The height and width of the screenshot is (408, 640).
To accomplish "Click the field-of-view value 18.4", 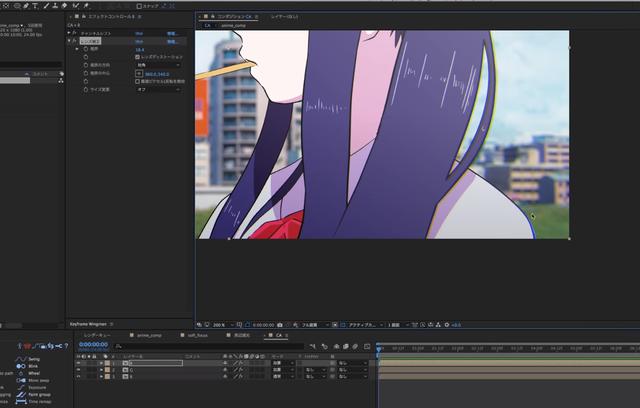I will click(140, 49).
